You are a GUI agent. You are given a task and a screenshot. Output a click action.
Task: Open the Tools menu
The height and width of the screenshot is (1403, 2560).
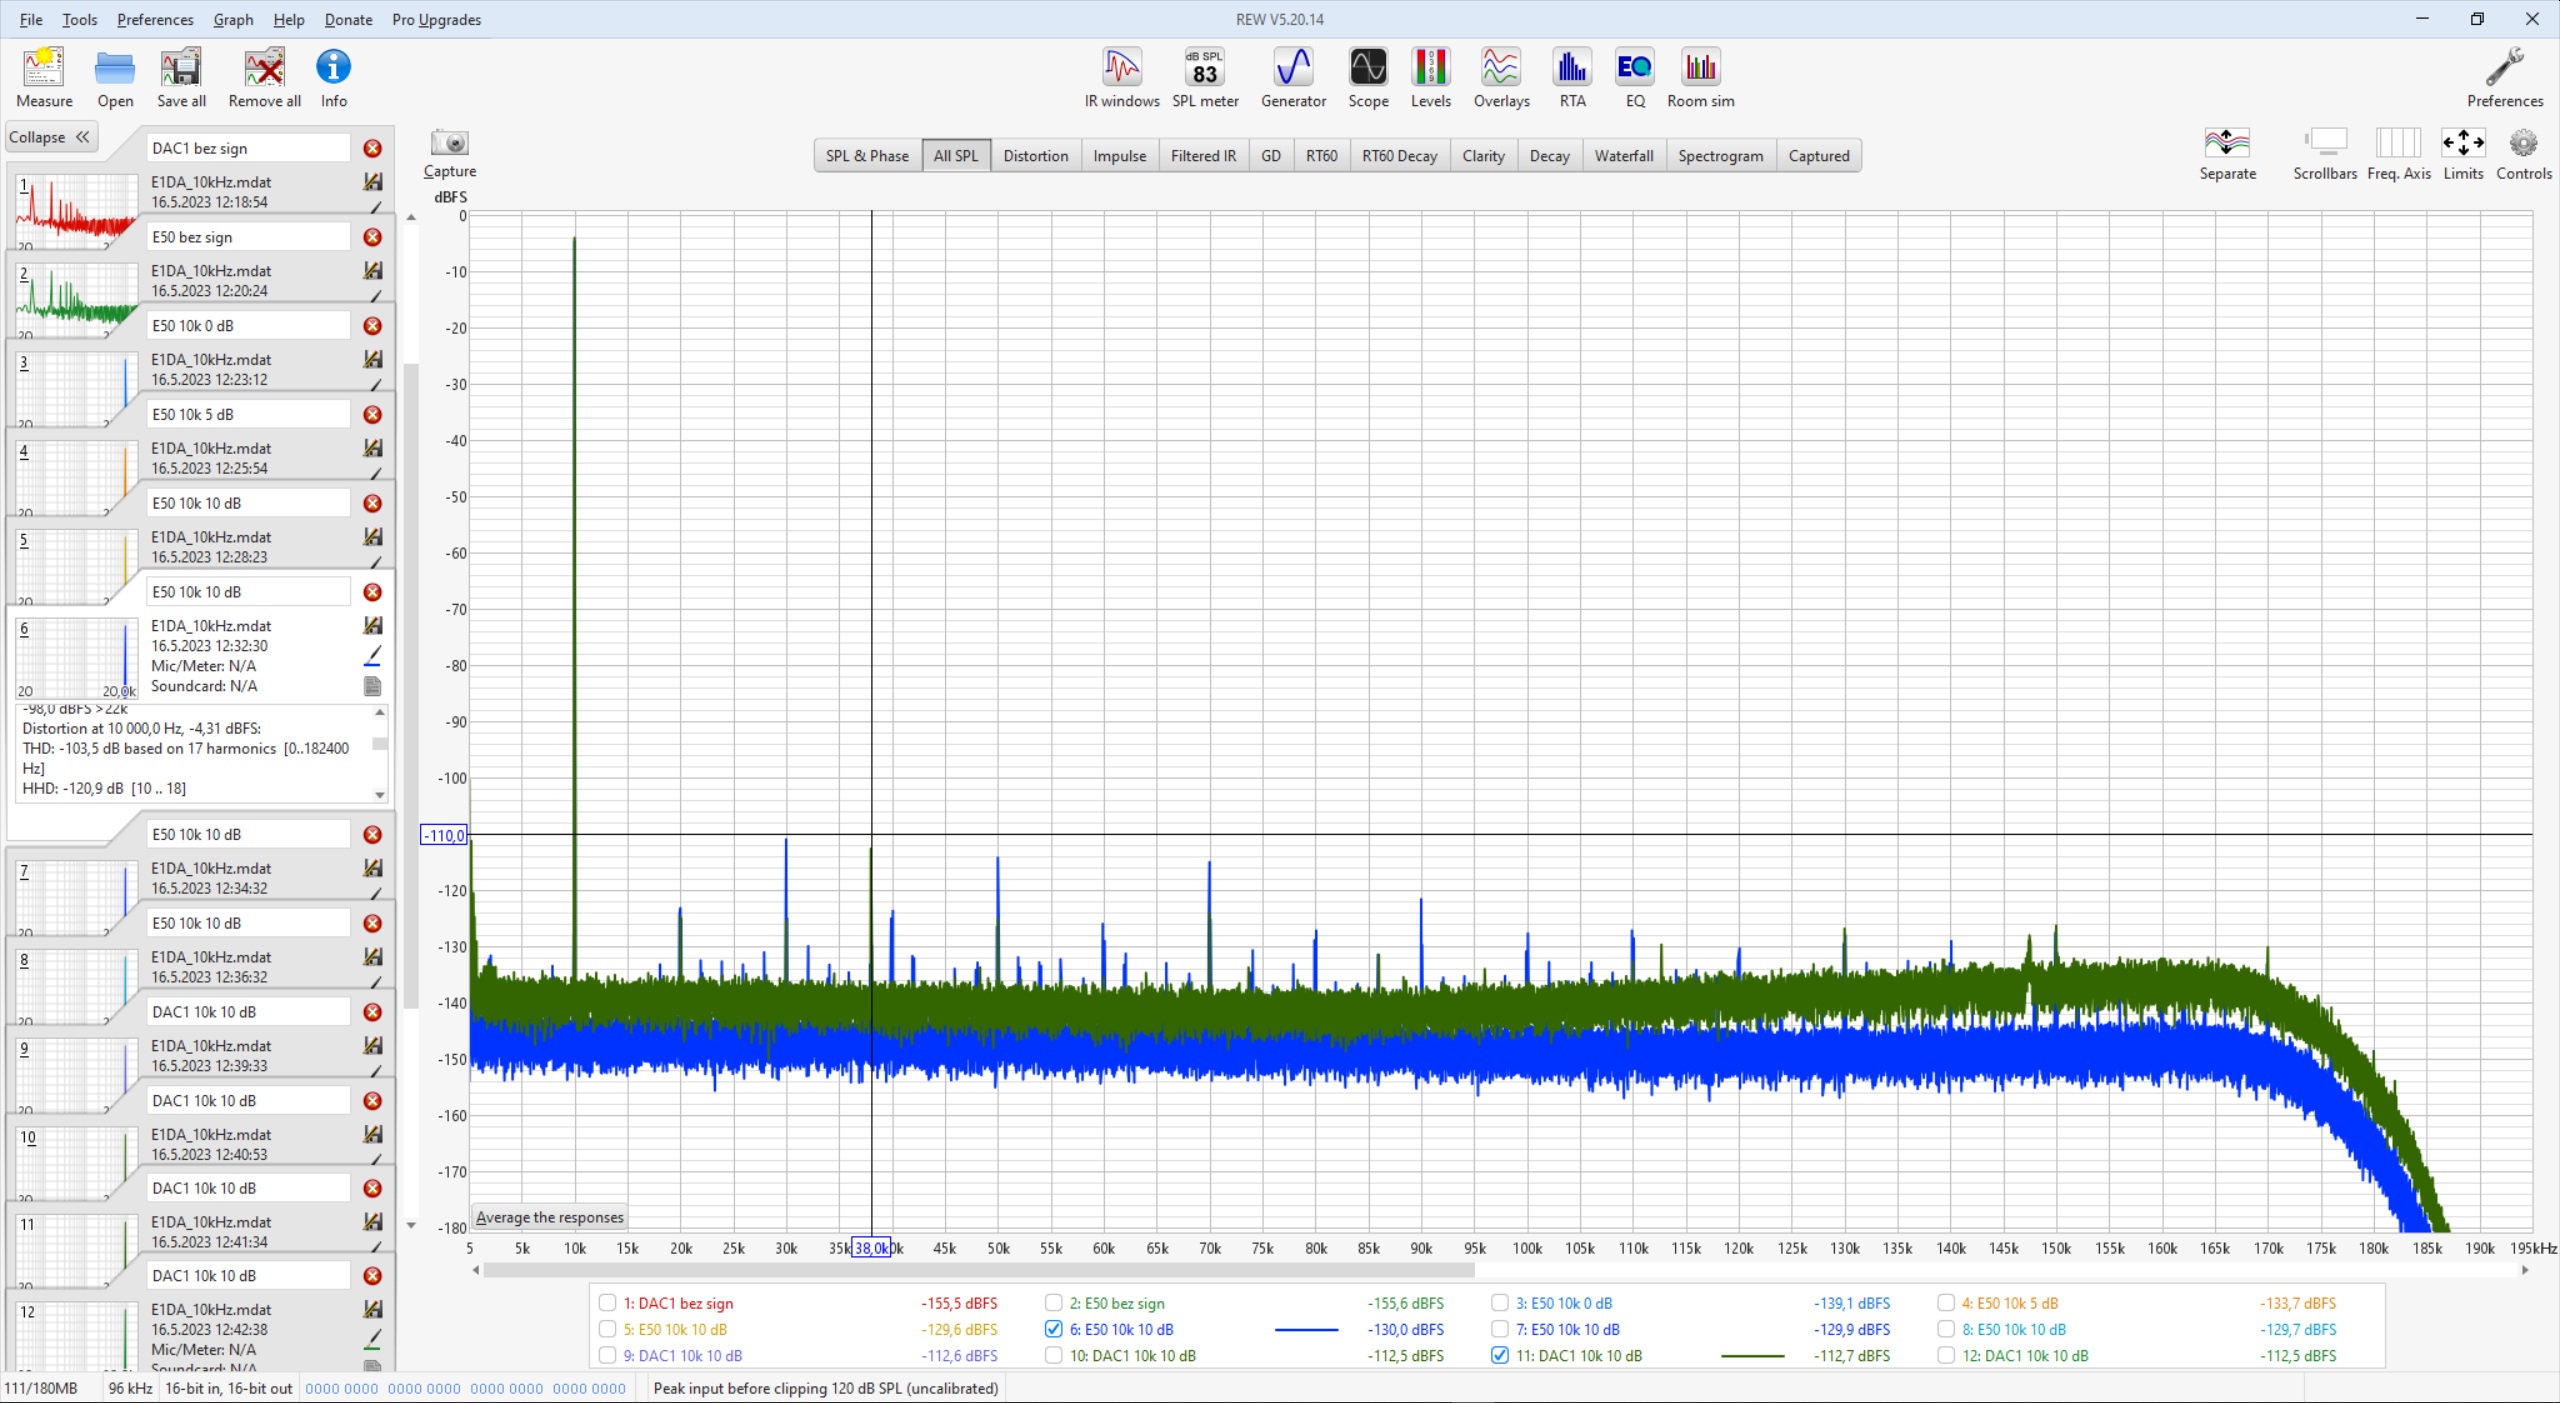click(x=79, y=19)
